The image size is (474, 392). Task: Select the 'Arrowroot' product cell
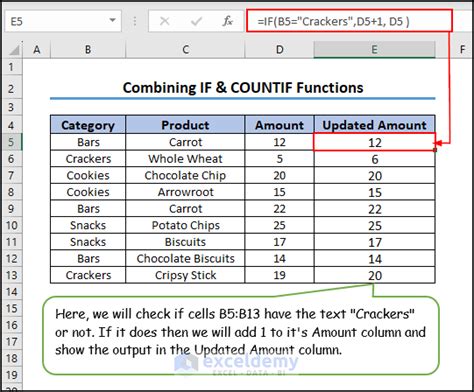pos(185,192)
